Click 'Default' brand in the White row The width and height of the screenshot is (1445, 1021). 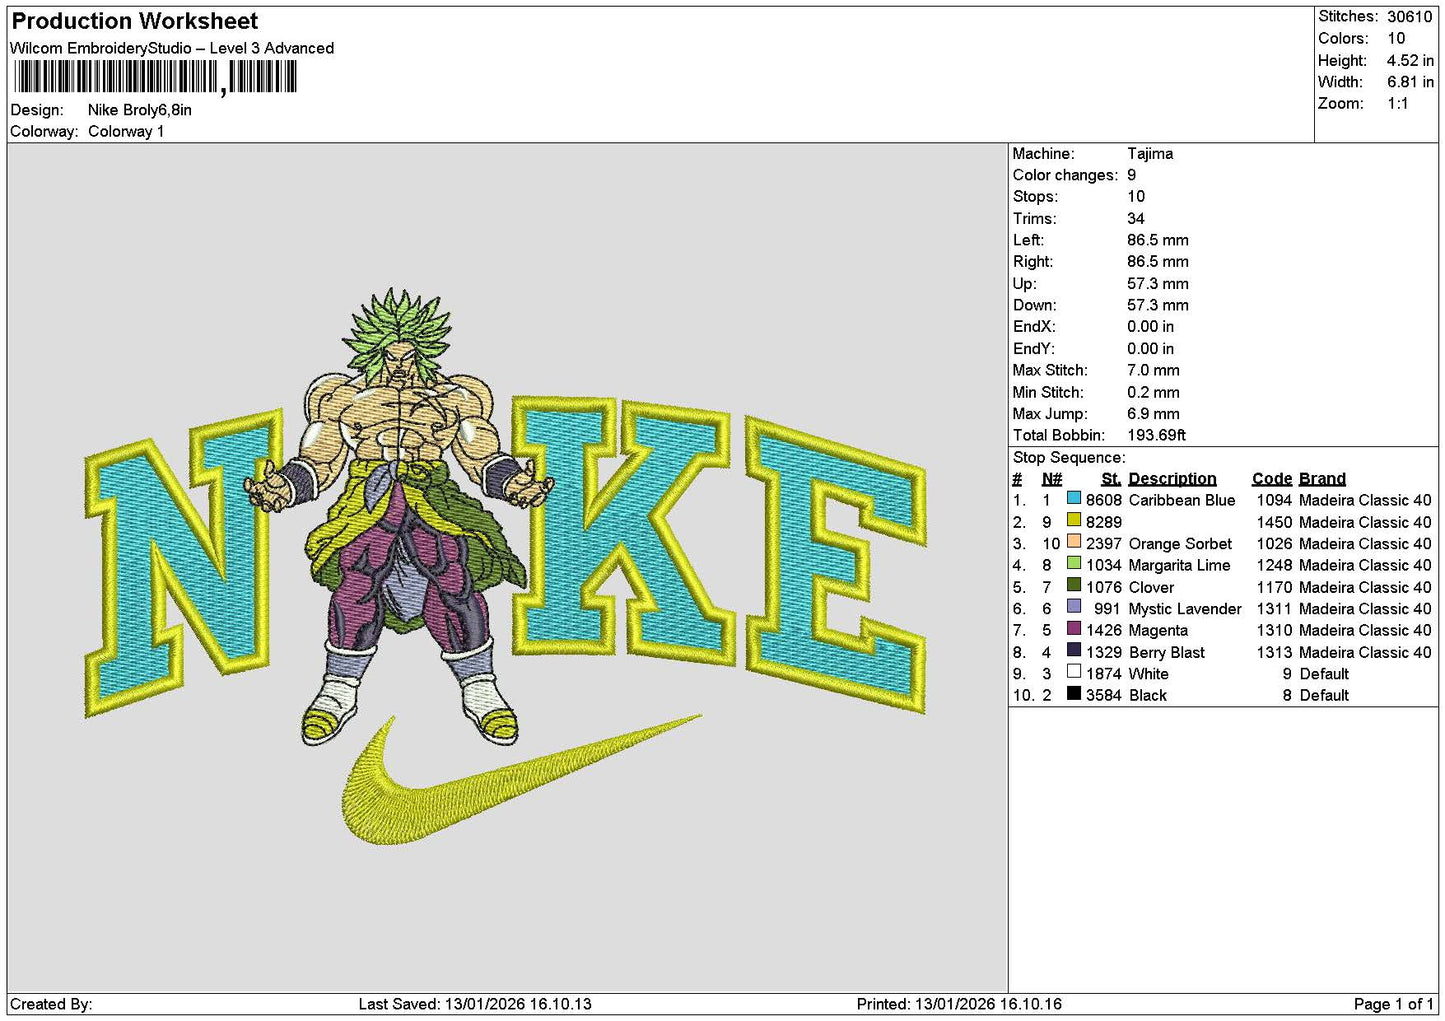(1324, 674)
